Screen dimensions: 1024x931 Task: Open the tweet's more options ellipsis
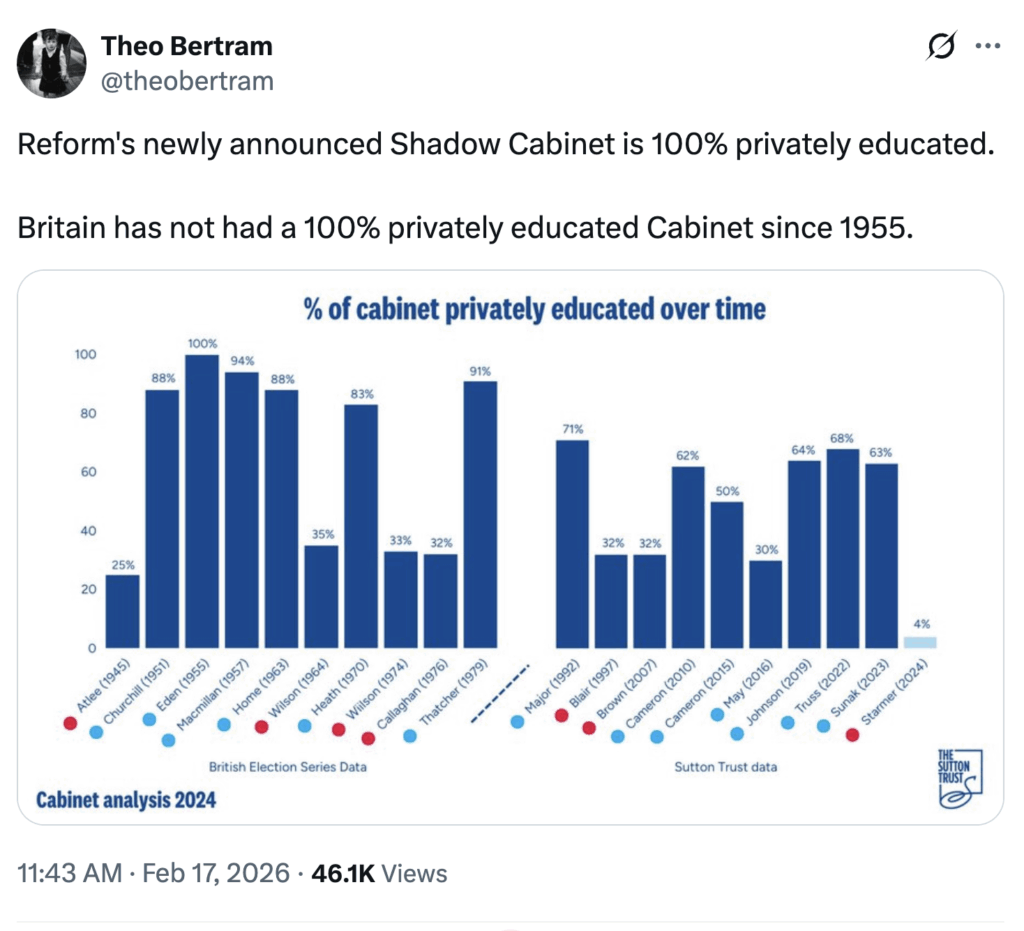coord(987,46)
